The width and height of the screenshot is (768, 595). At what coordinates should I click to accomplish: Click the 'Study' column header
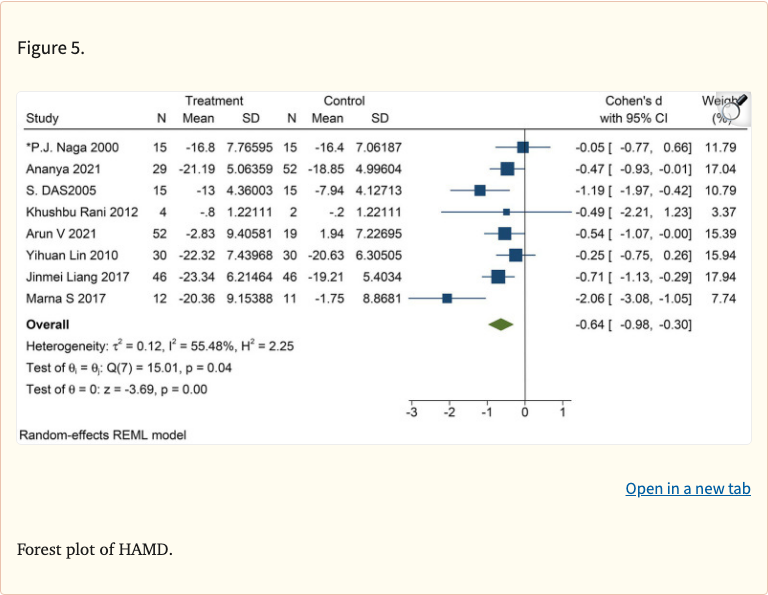42,119
